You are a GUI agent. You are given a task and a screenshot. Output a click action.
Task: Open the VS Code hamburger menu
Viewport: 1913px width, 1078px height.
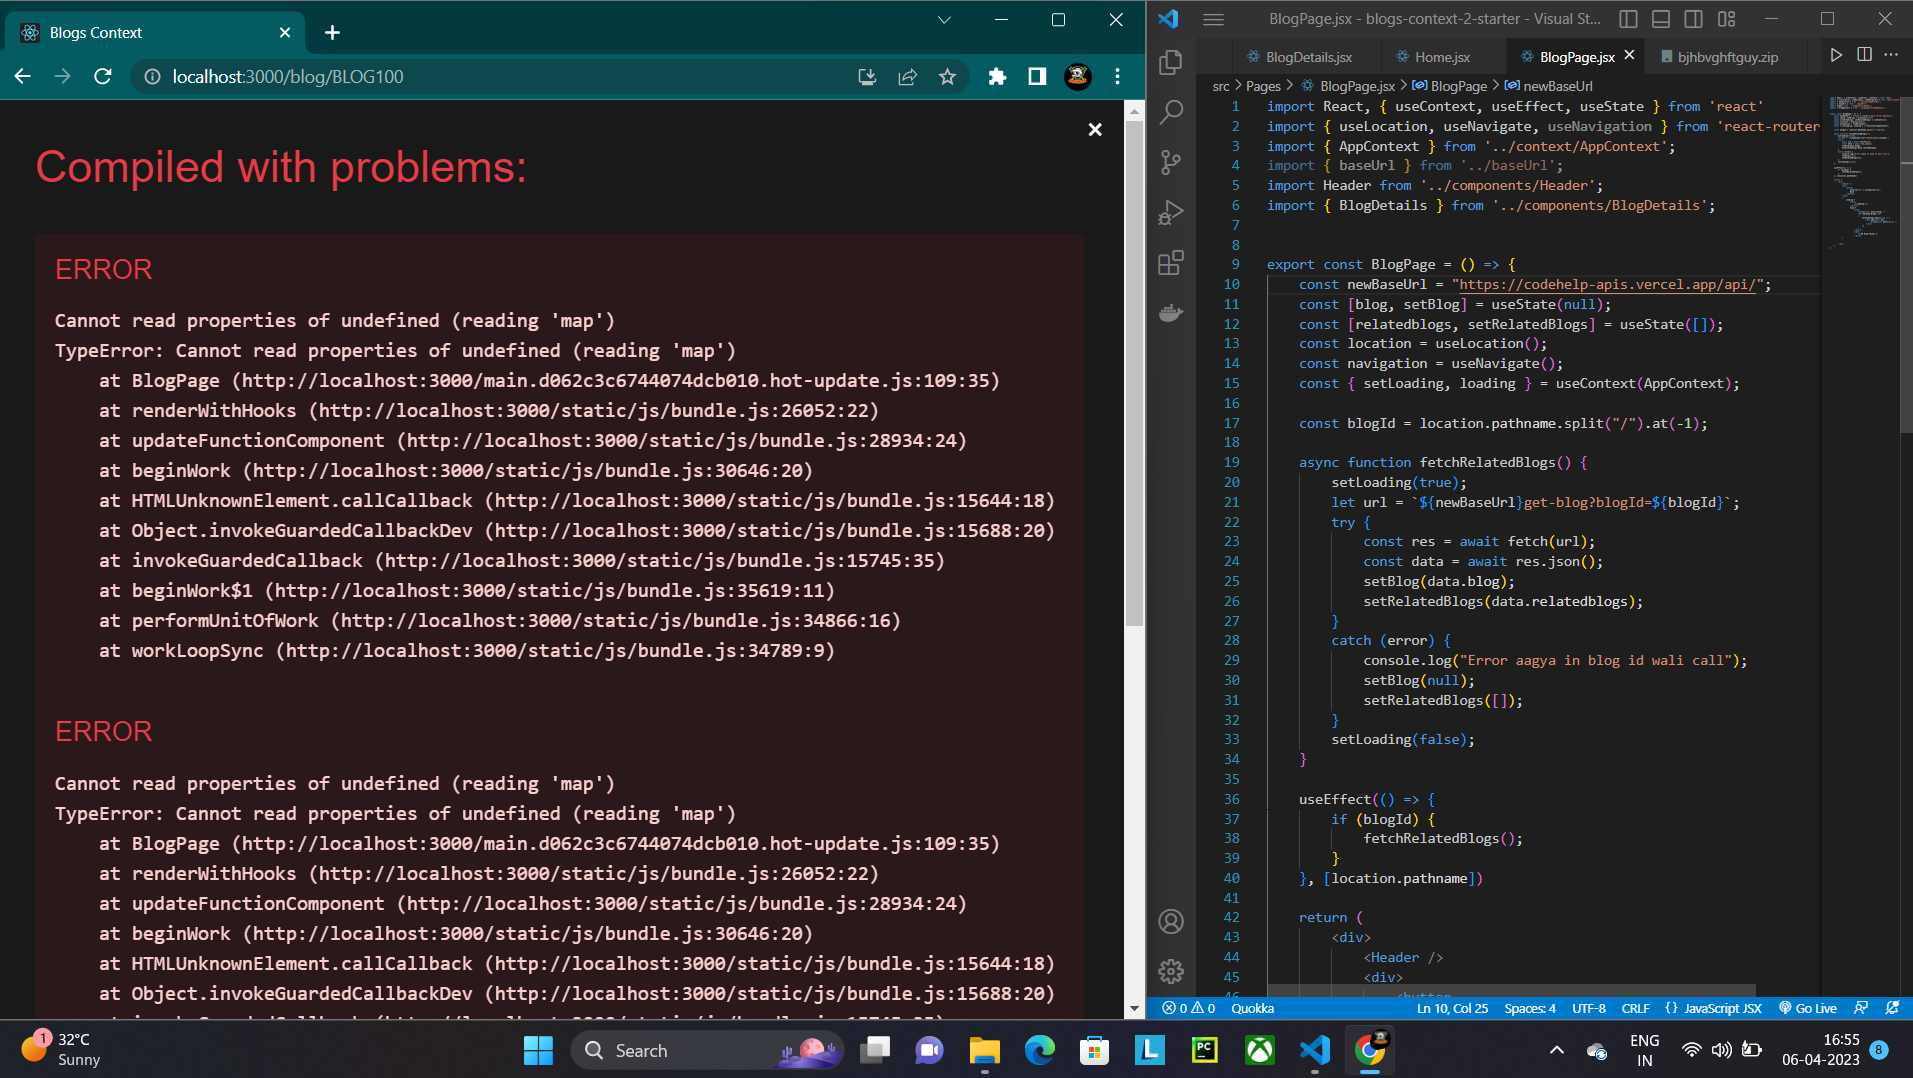click(x=1213, y=19)
